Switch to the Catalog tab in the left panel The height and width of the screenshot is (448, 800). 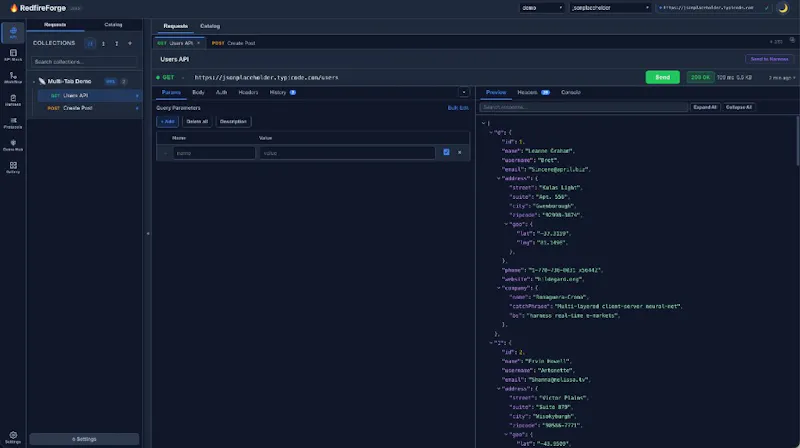point(113,24)
